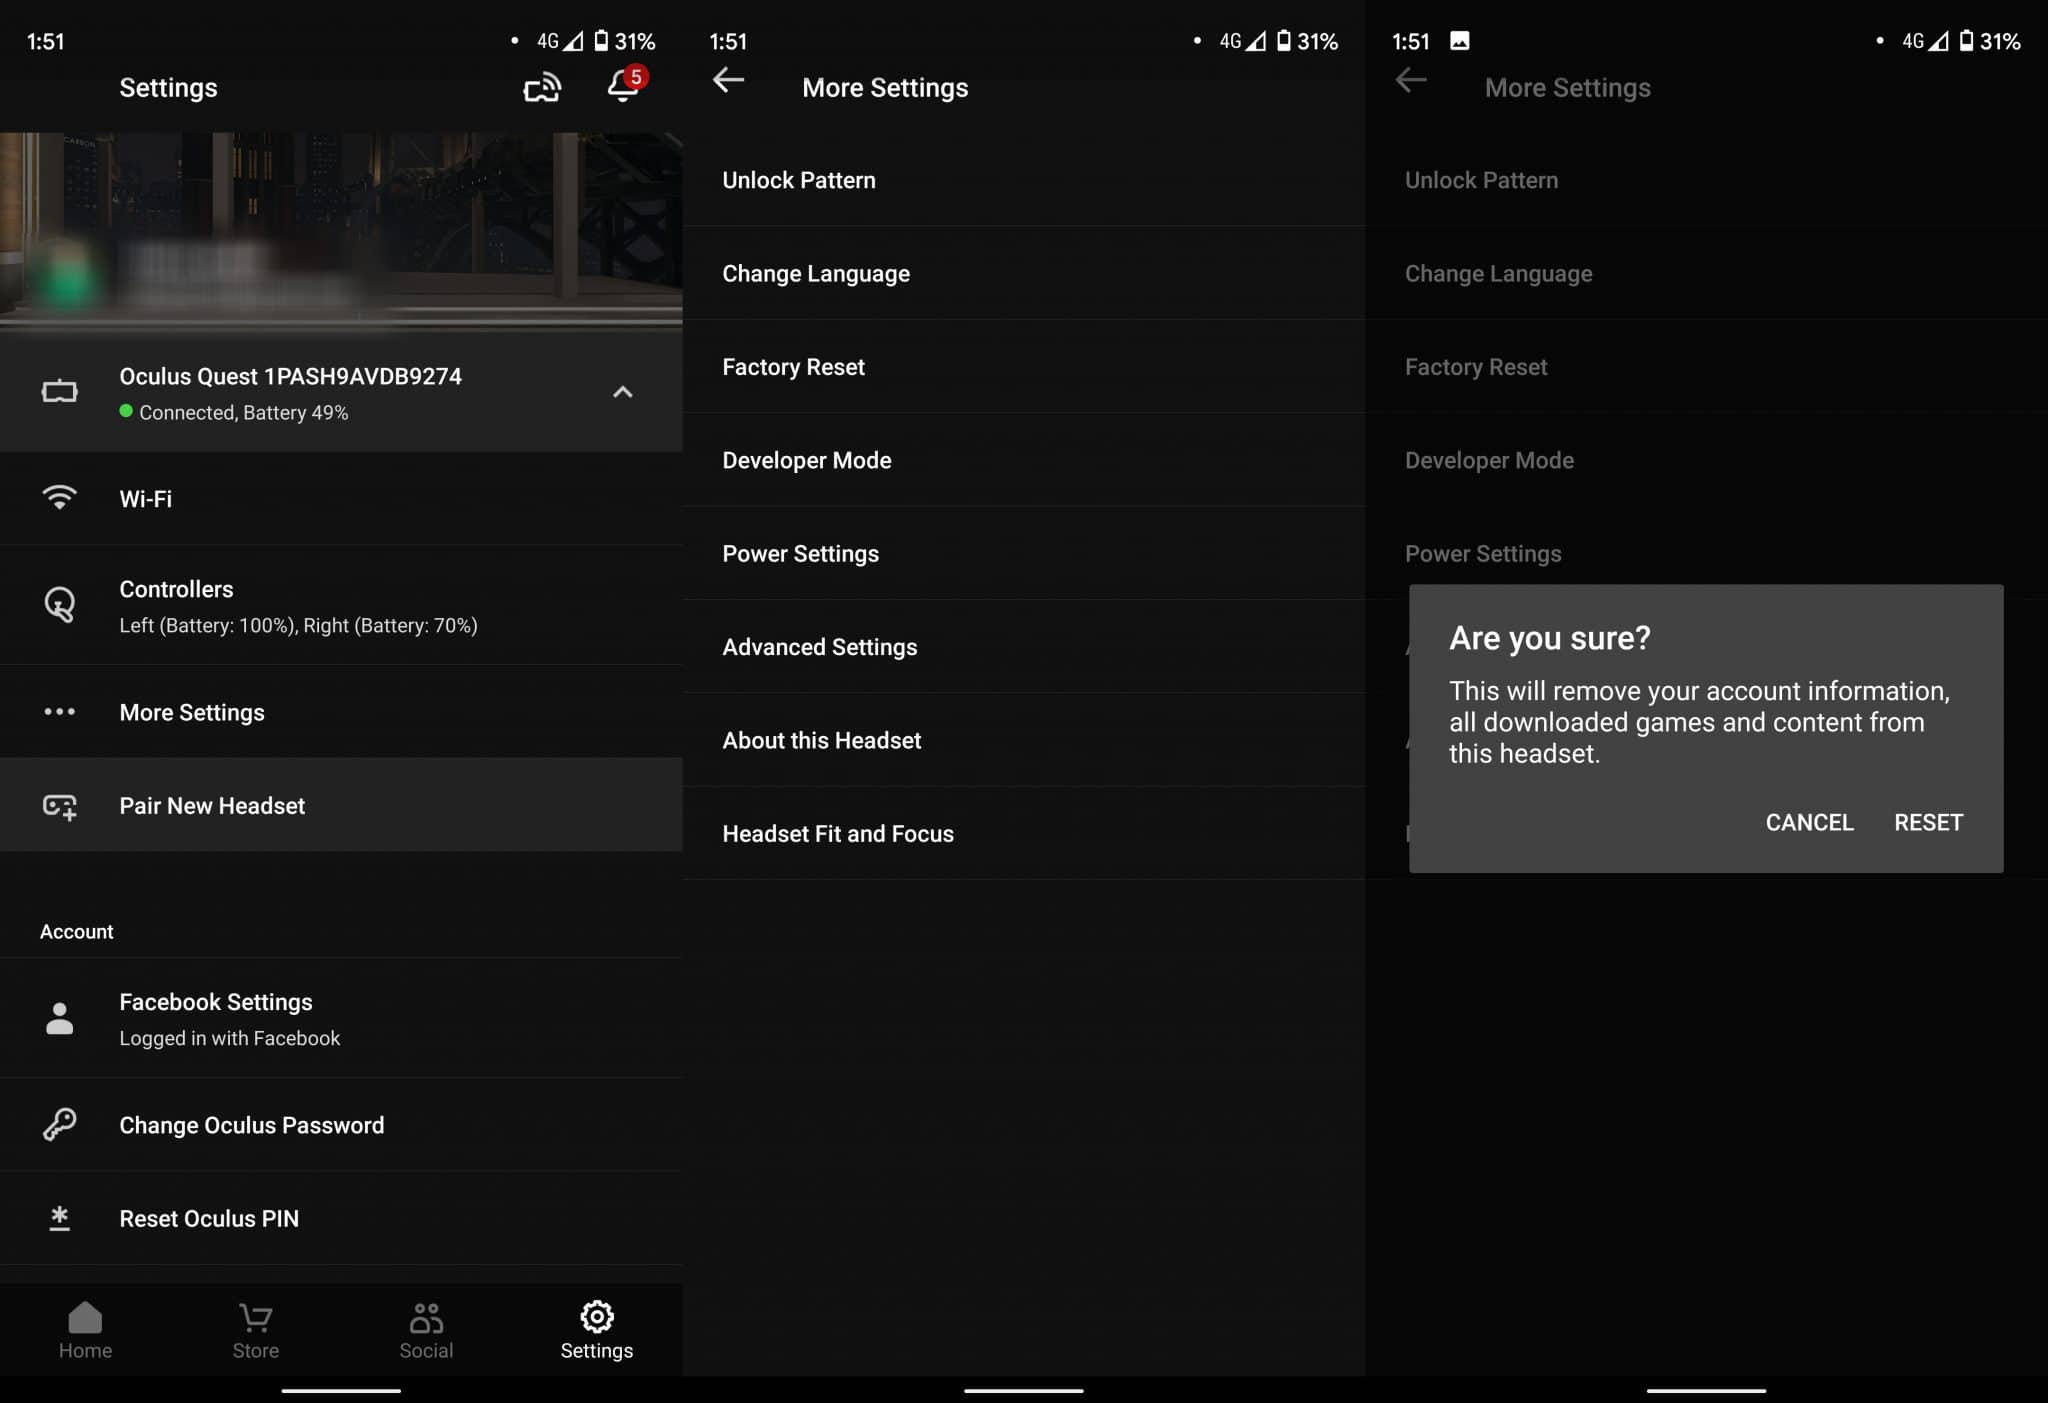Screen dimensions: 2048x1403
Task: Open Developer Mode settings
Action: 807,460
